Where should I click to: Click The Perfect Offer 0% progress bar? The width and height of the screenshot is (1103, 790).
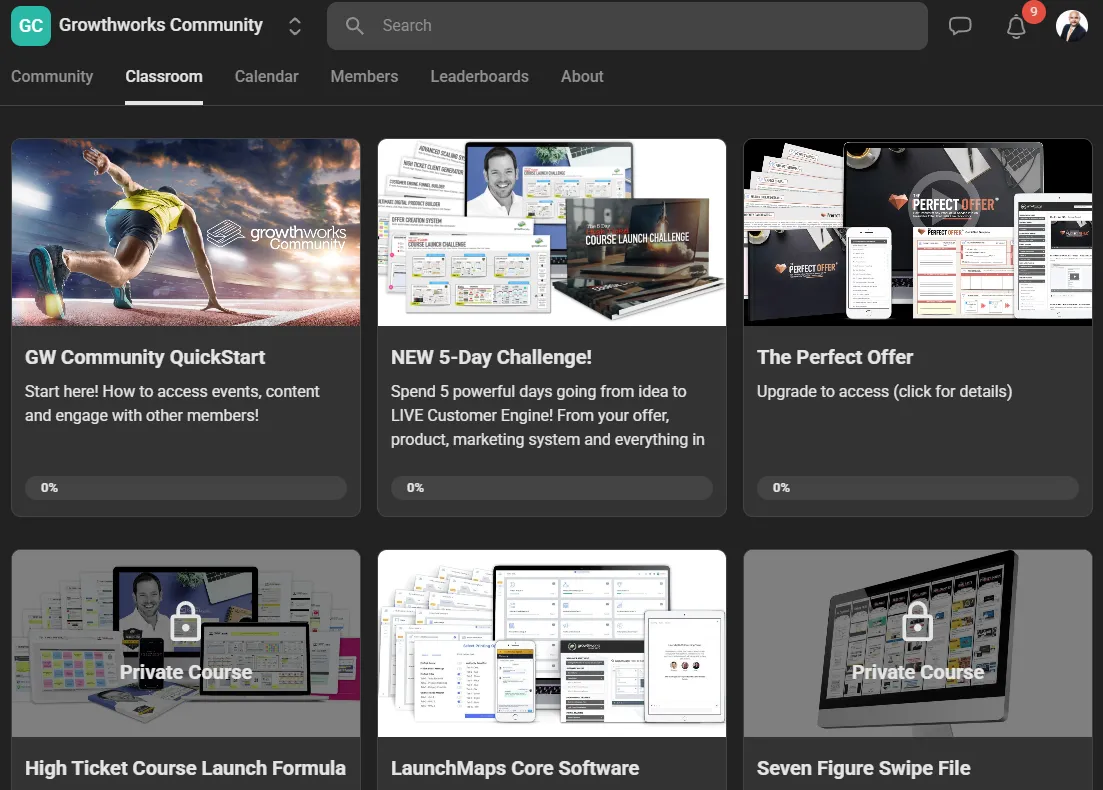tap(918, 488)
